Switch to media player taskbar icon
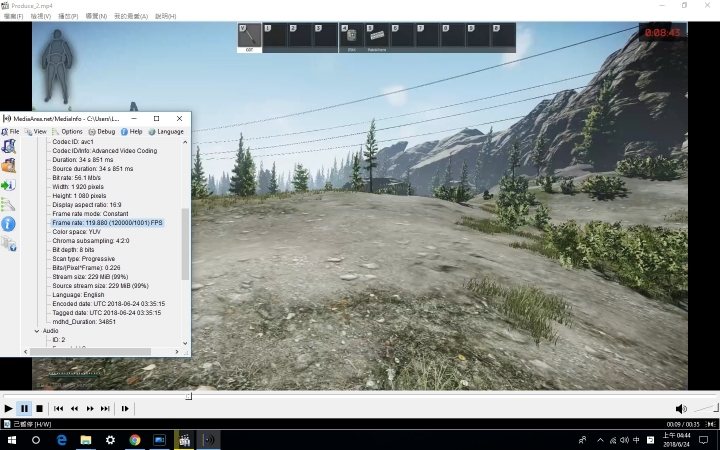 (x=184, y=440)
